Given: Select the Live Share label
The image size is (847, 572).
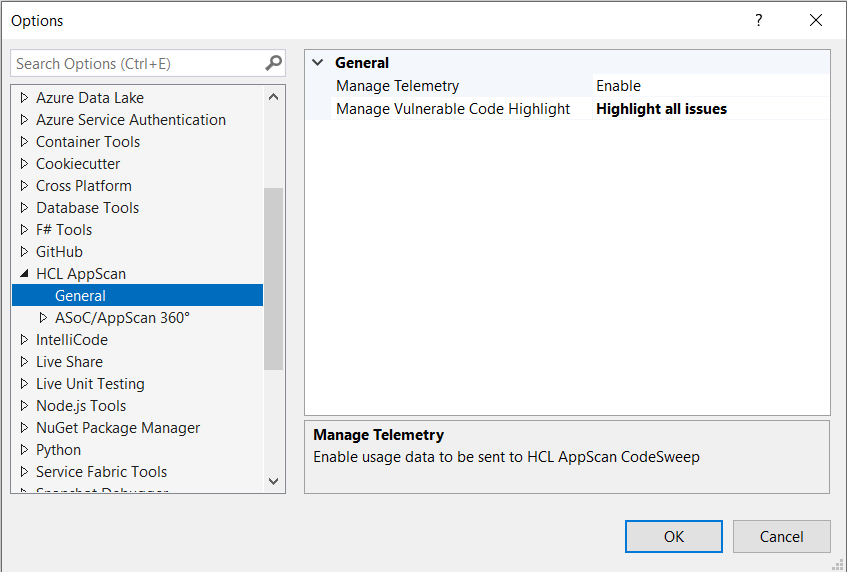Looking at the screenshot, I should [69, 362].
